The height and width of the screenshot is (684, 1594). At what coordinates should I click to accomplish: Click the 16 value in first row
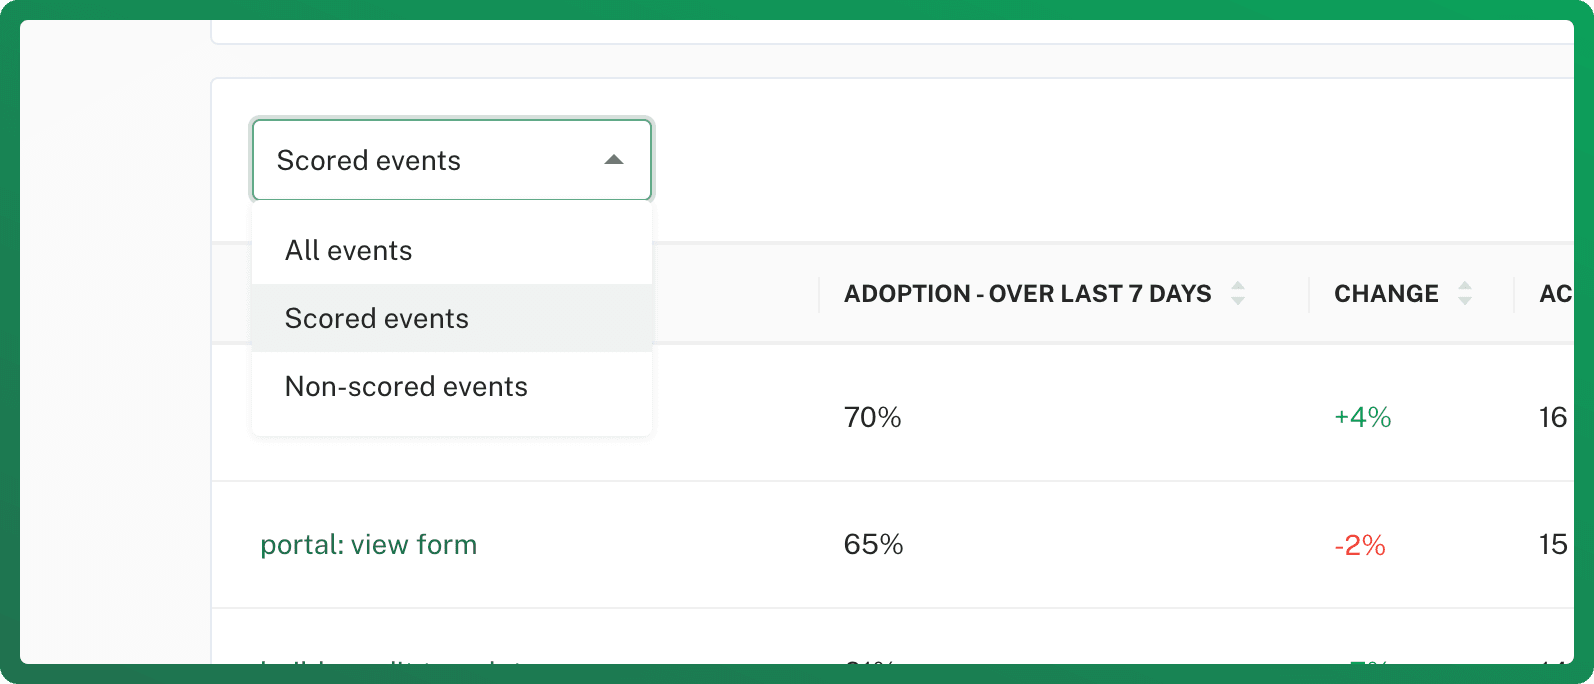1553,417
